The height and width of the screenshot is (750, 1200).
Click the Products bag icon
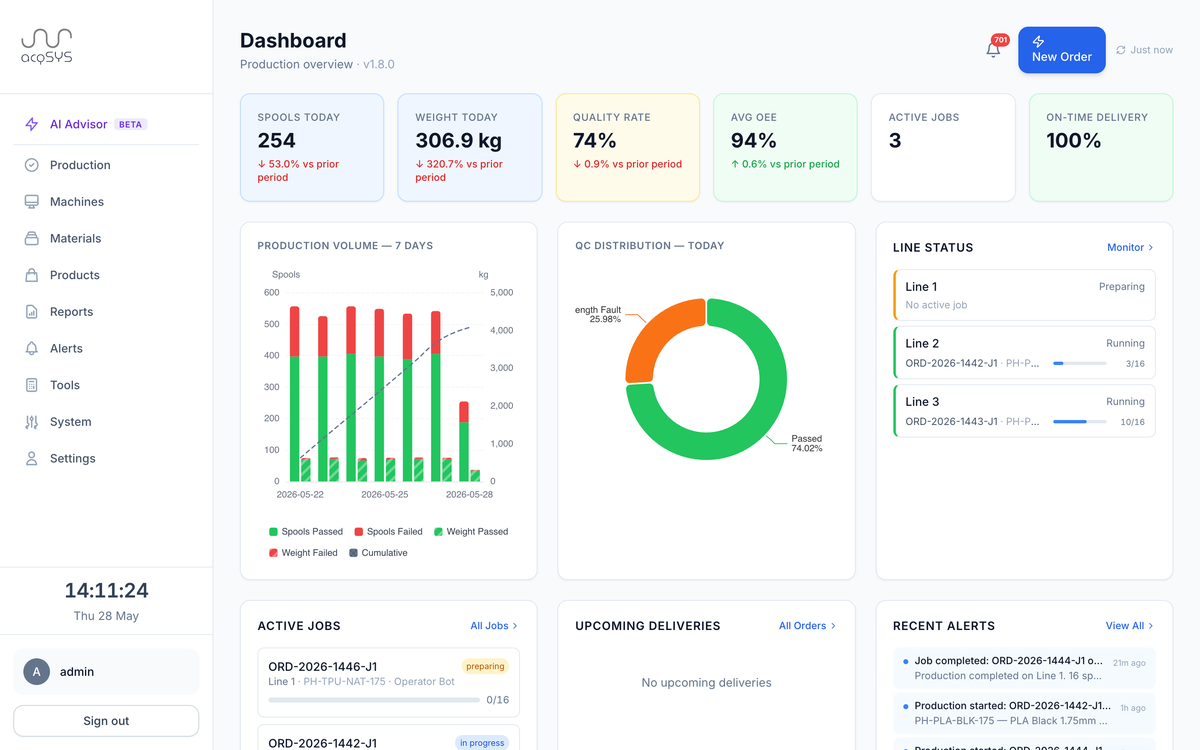[32, 275]
